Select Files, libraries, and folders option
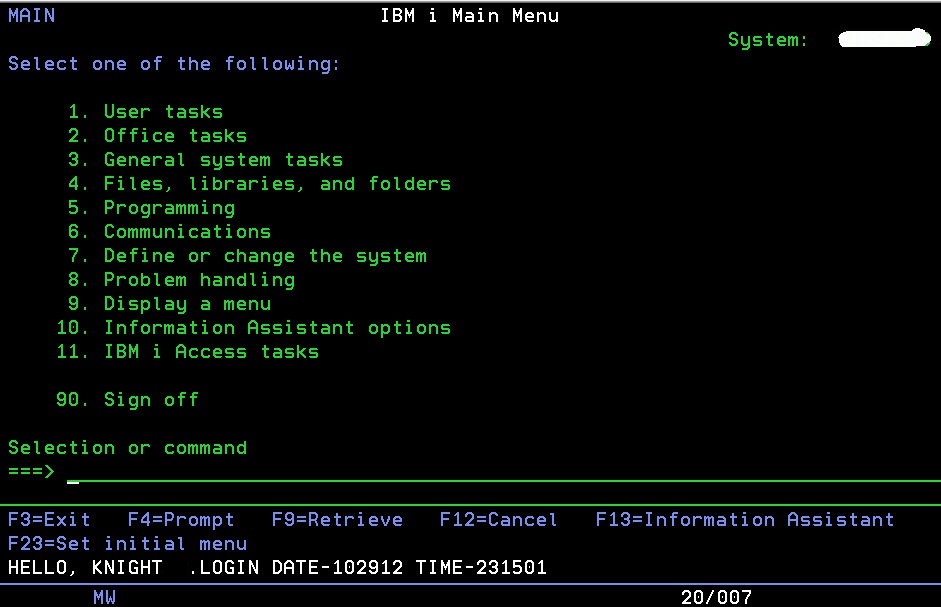Screen dimensions: 941x607 click(x=276, y=183)
